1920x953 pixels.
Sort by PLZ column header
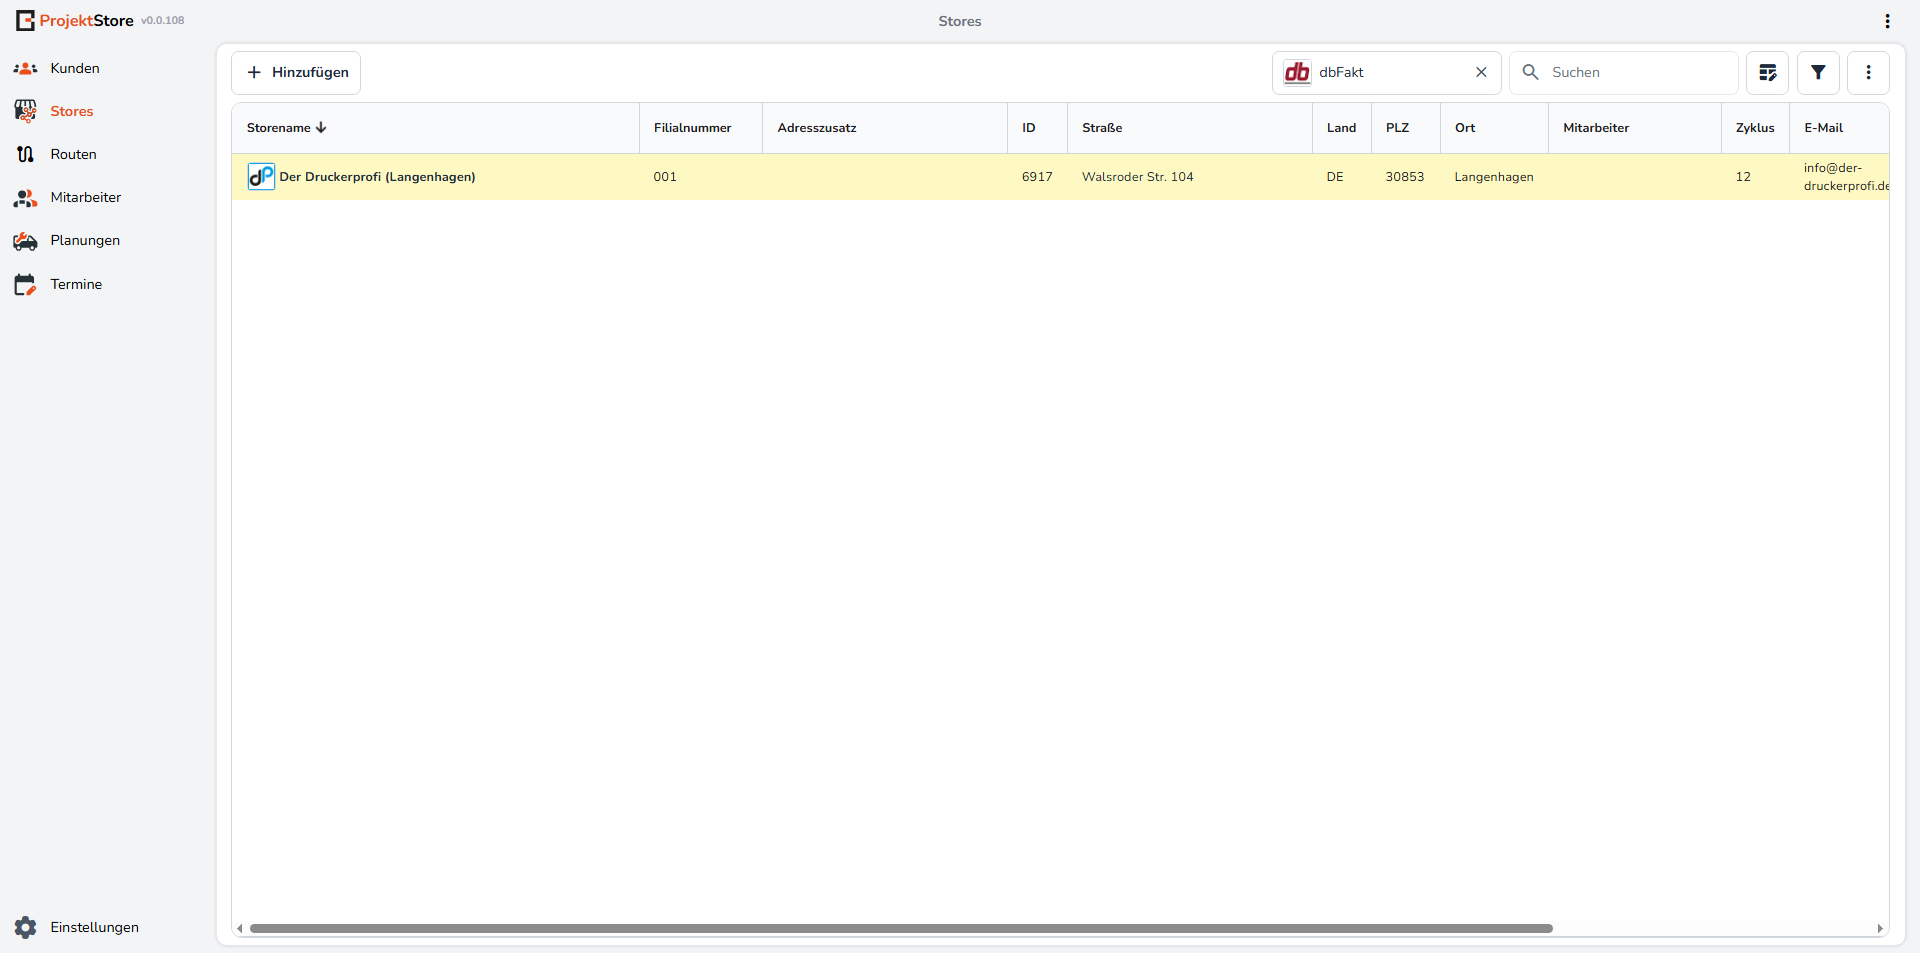point(1397,127)
